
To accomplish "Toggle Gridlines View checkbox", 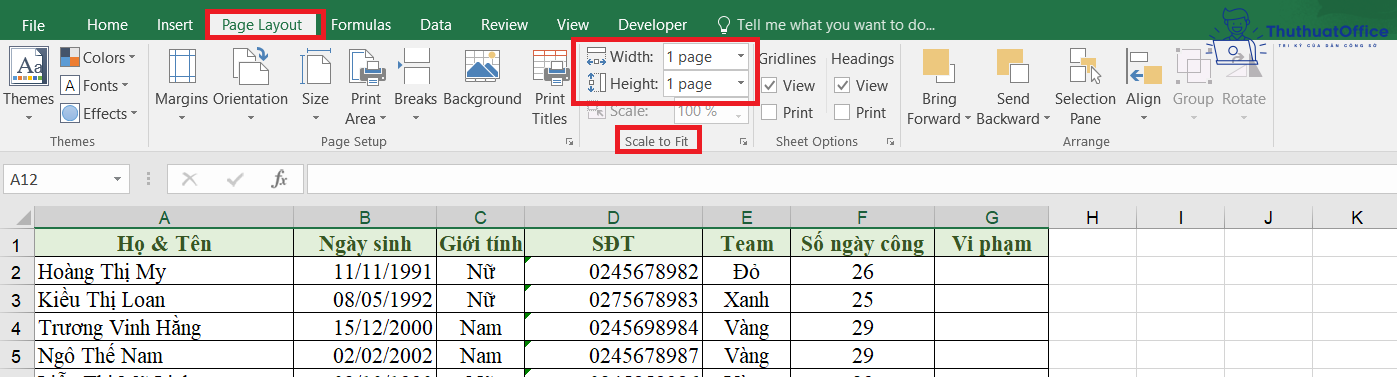I will coord(770,86).
